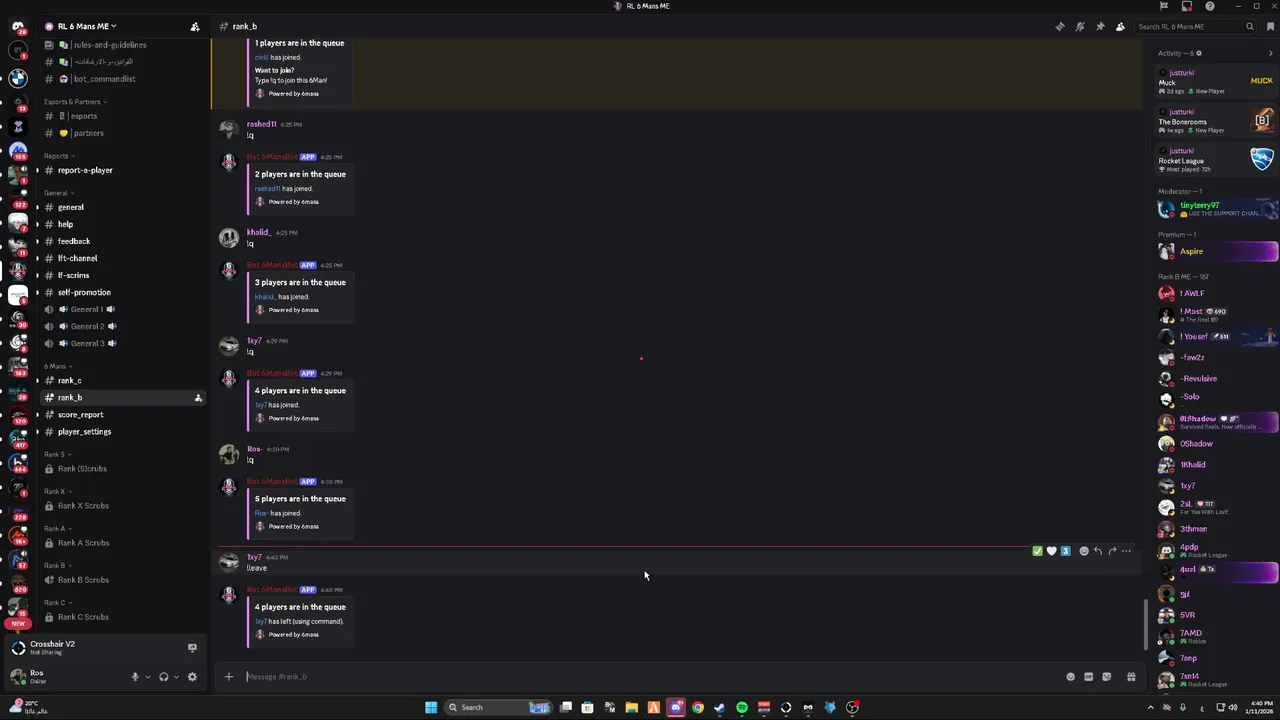Open the threads icon in channel header
The width and height of the screenshot is (1280, 720).
(1060, 26)
